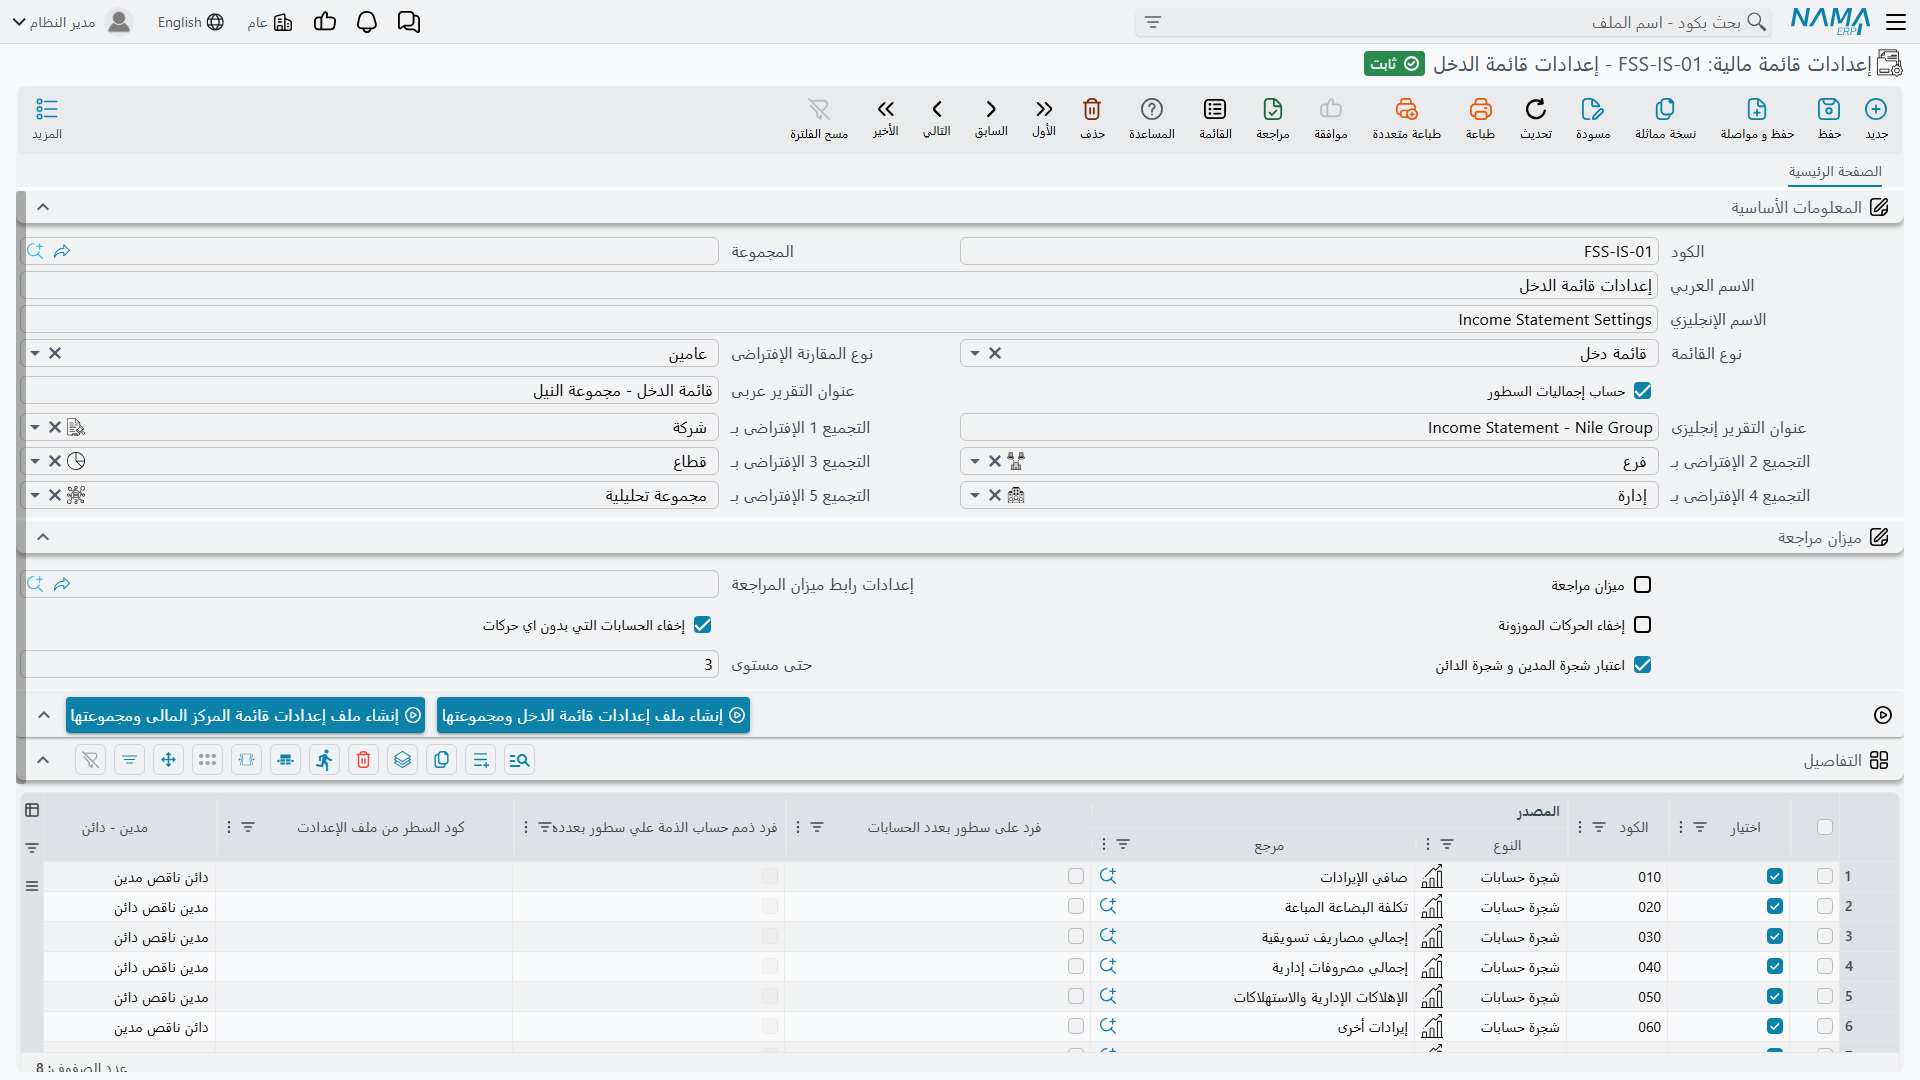Image resolution: width=1920 pixels, height=1080 pixels.
Task: Collapse the المعلومات الأساسية section
Action: (x=43, y=207)
